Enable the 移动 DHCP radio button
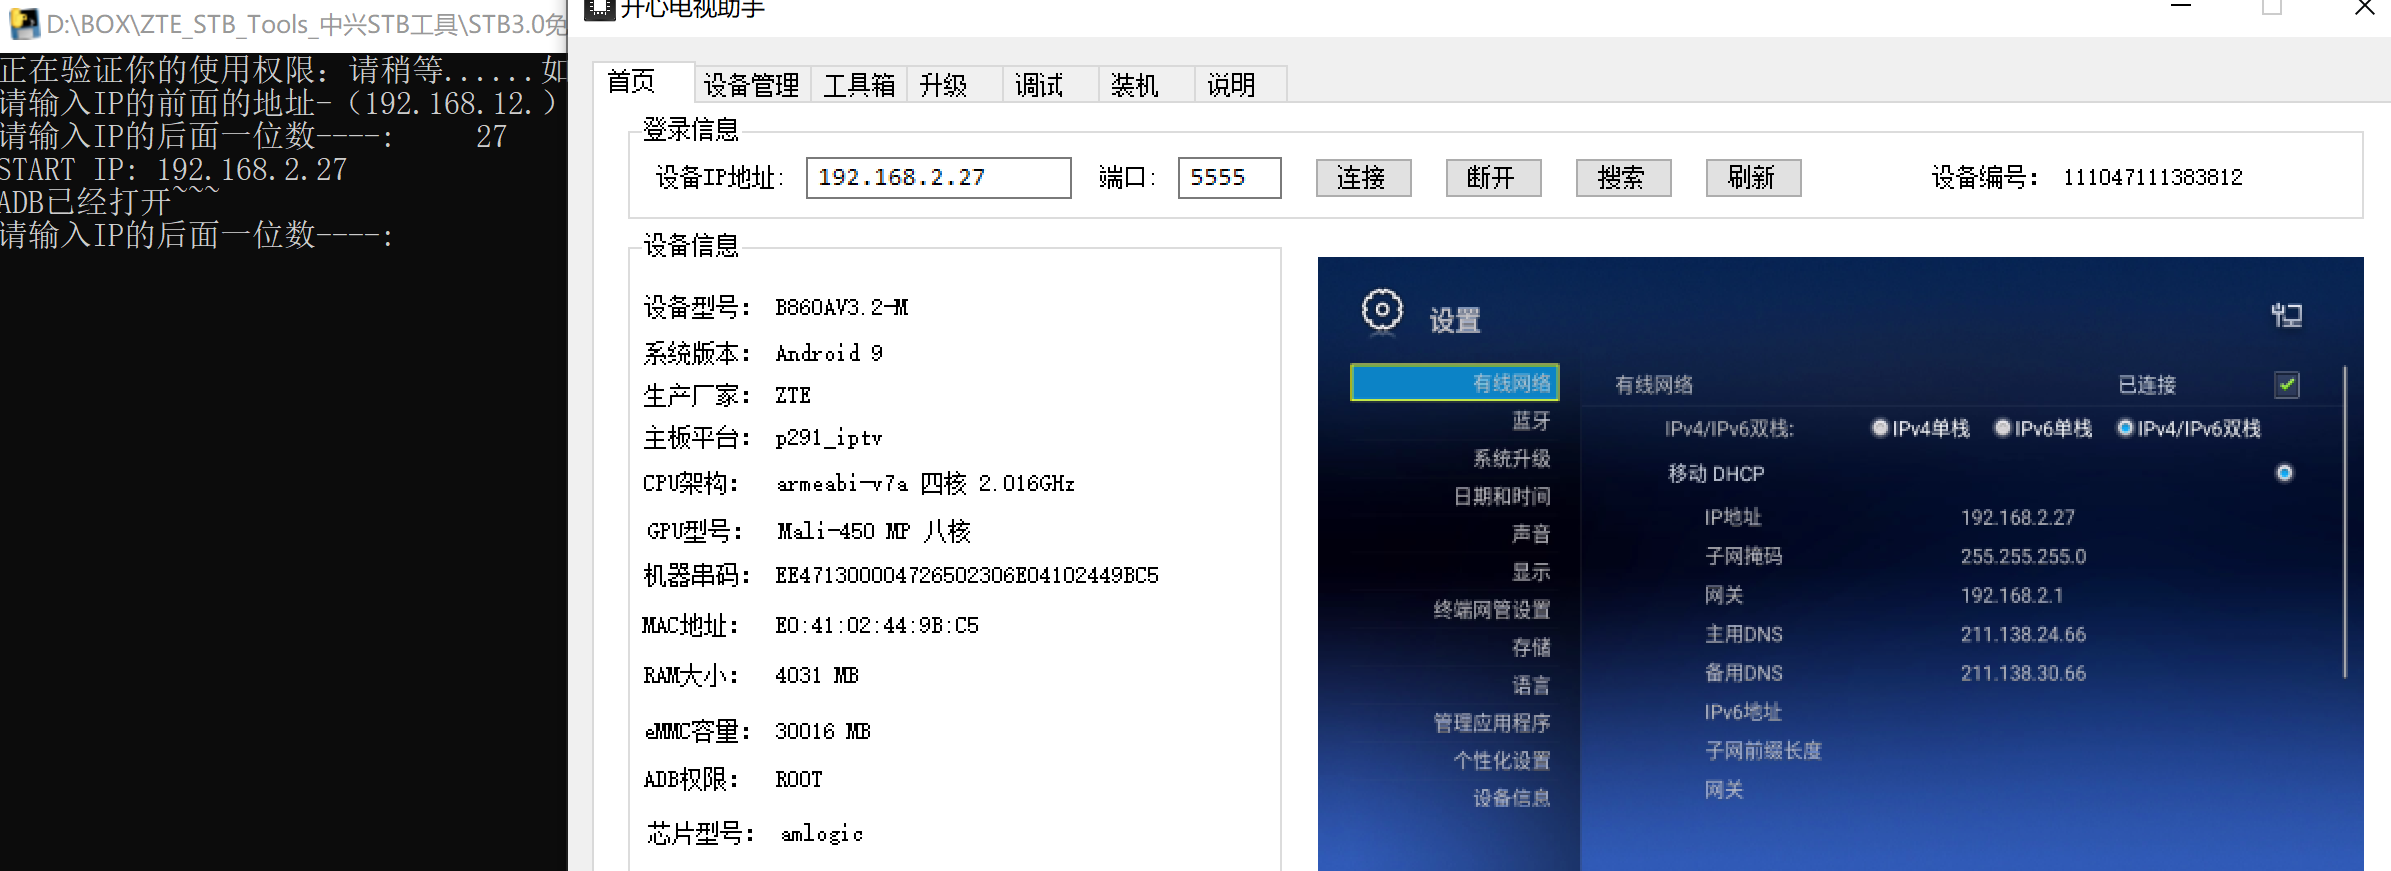 pos(2284,473)
